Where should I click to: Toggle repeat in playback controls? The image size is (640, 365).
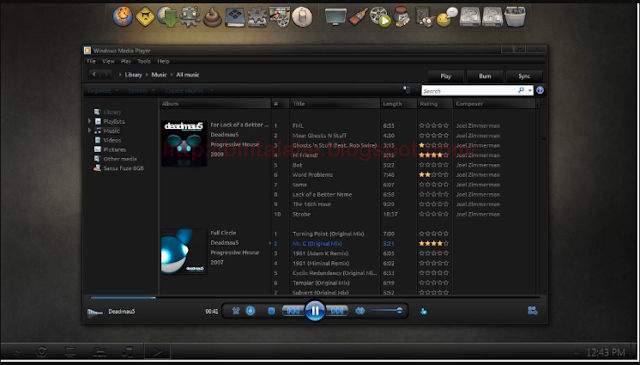pyautogui.click(x=251, y=311)
